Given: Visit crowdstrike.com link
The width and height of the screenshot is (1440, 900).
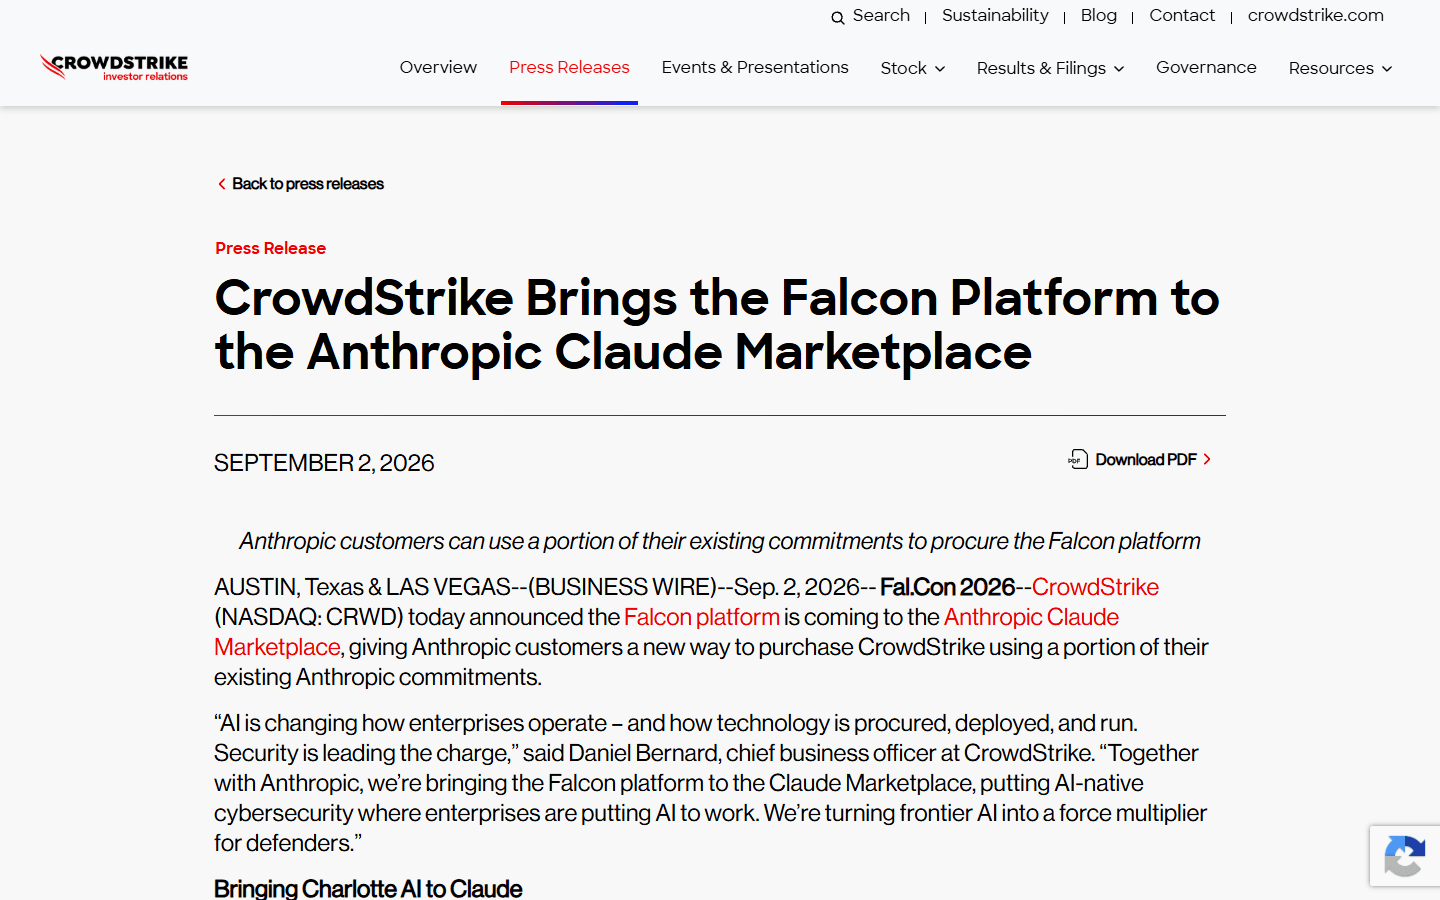Looking at the screenshot, I should (x=1315, y=15).
